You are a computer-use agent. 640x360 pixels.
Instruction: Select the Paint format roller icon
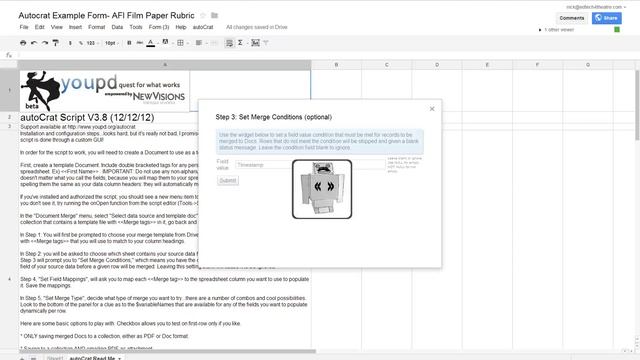[56, 43]
